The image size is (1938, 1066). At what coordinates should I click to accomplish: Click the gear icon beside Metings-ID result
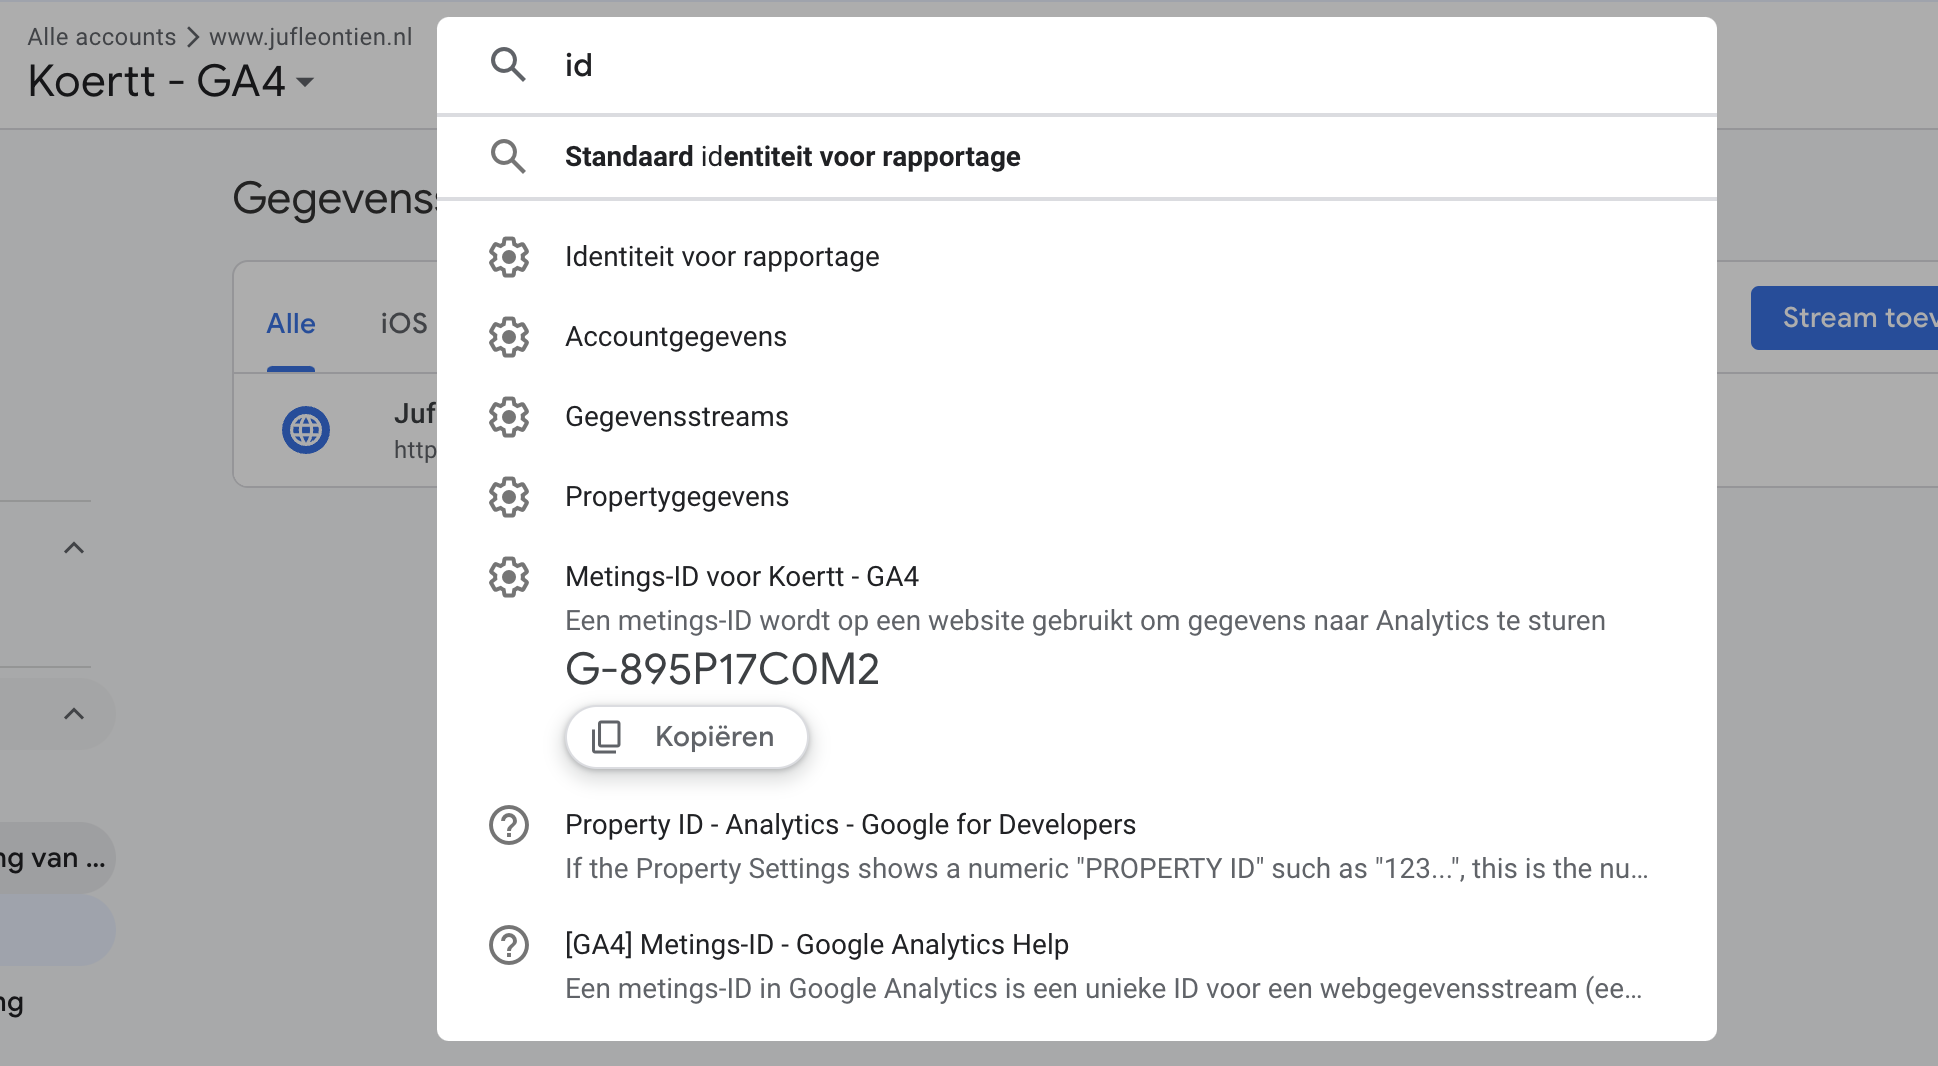508,577
